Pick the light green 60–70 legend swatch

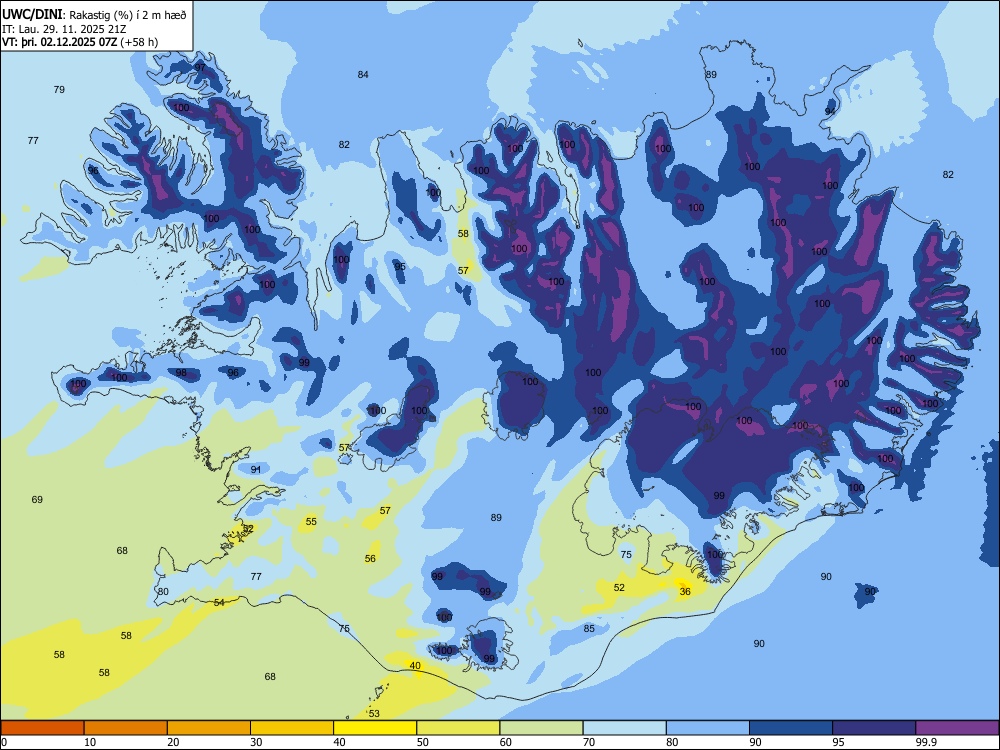point(541,728)
